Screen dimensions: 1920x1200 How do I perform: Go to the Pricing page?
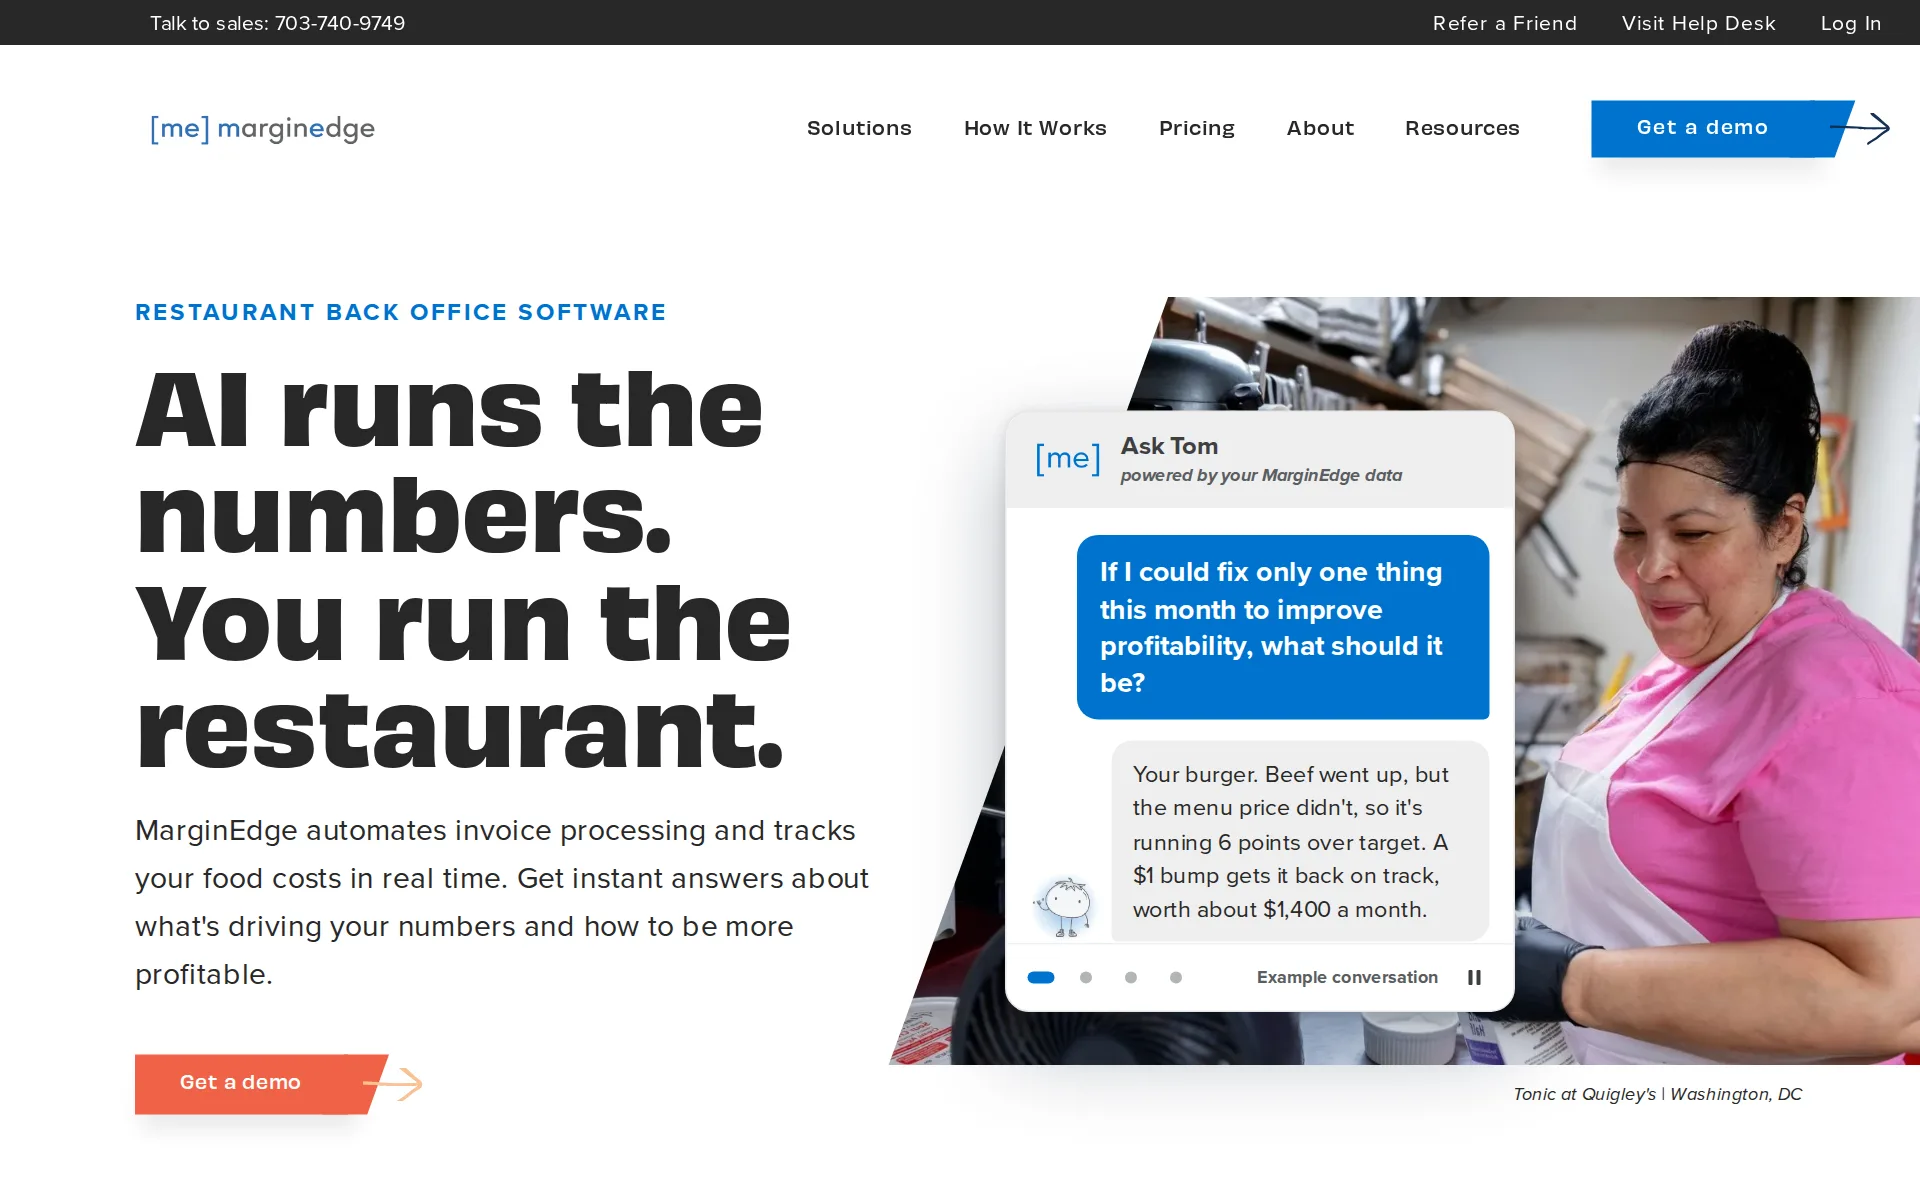pyautogui.click(x=1196, y=128)
